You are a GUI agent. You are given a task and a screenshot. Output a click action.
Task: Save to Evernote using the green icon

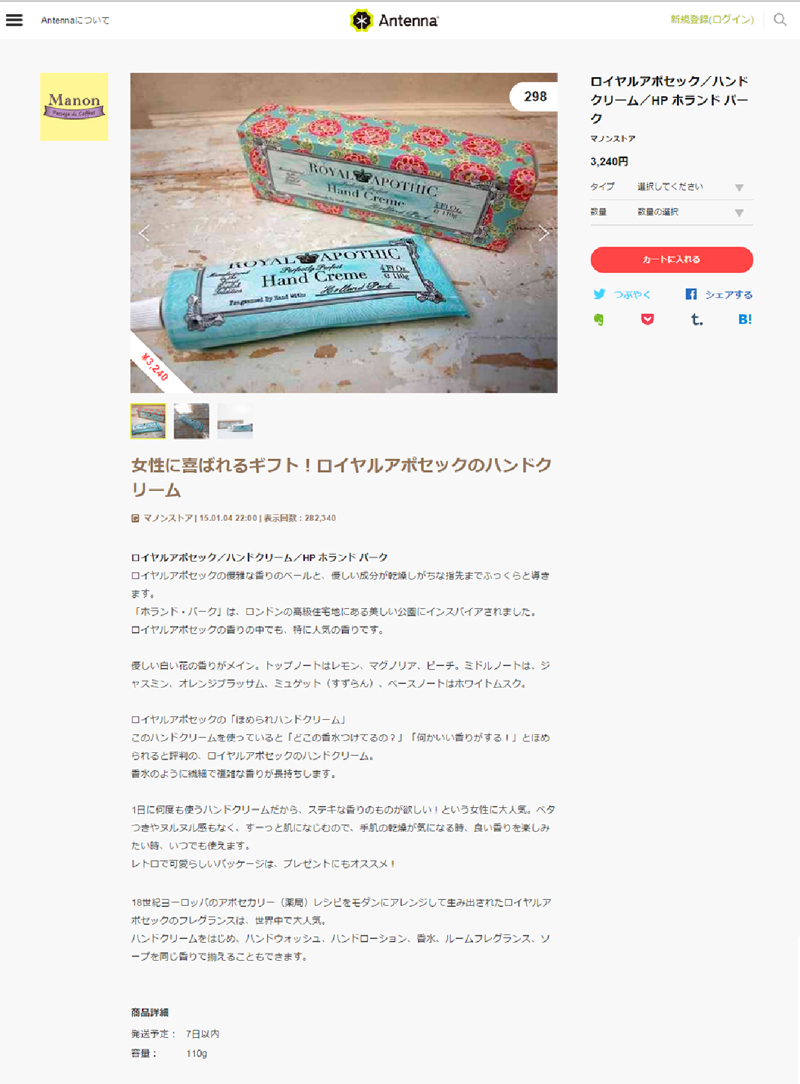[x=599, y=319]
